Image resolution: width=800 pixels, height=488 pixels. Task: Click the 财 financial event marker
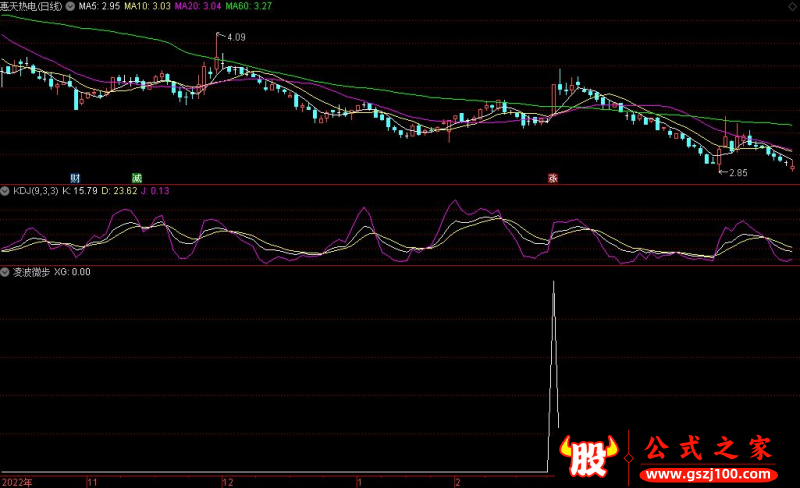coord(76,177)
